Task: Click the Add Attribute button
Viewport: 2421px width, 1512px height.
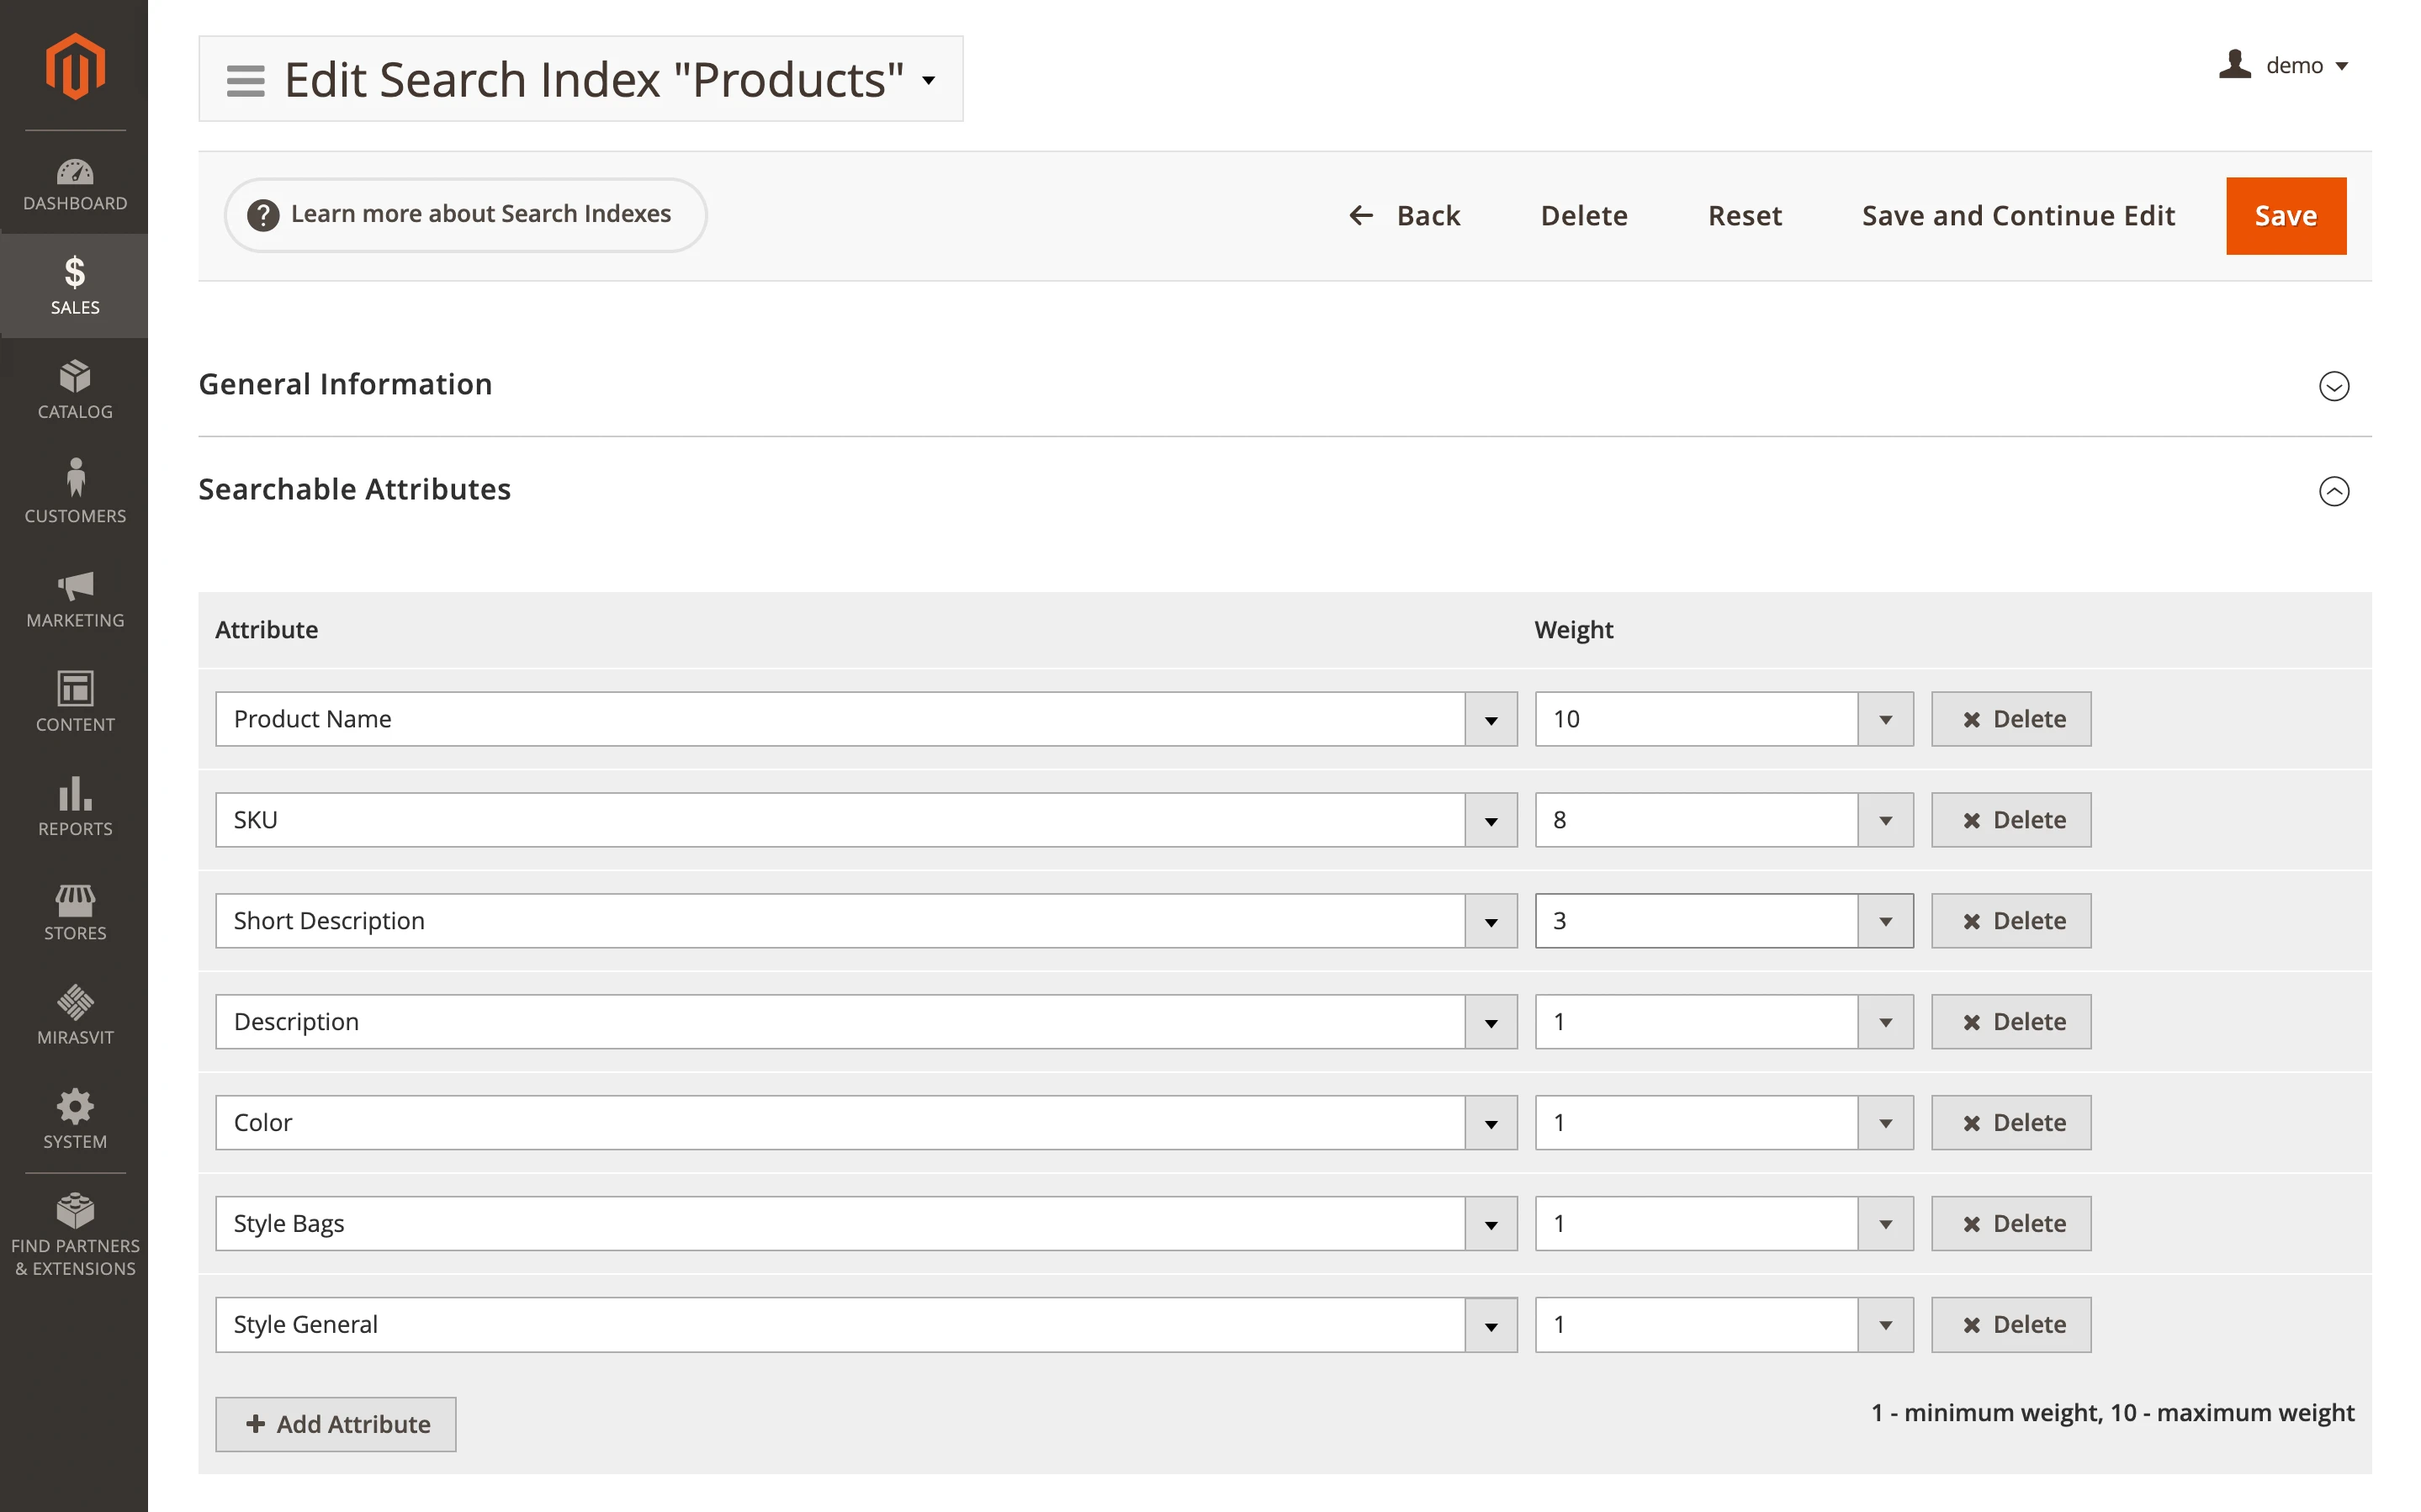Action: pyautogui.click(x=336, y=1424)
